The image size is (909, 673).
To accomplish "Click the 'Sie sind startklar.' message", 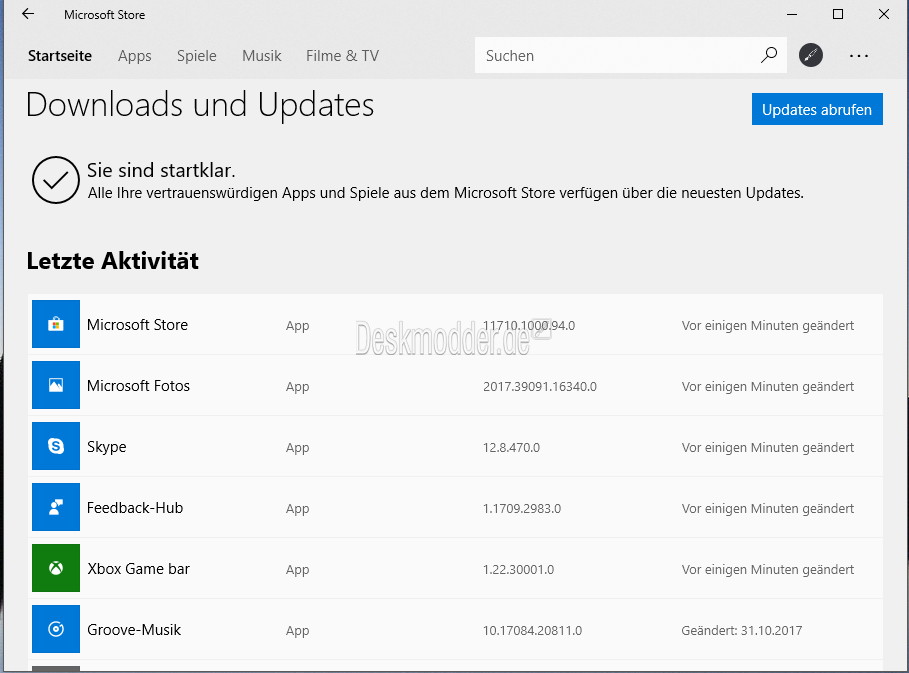I will point(161,170).
